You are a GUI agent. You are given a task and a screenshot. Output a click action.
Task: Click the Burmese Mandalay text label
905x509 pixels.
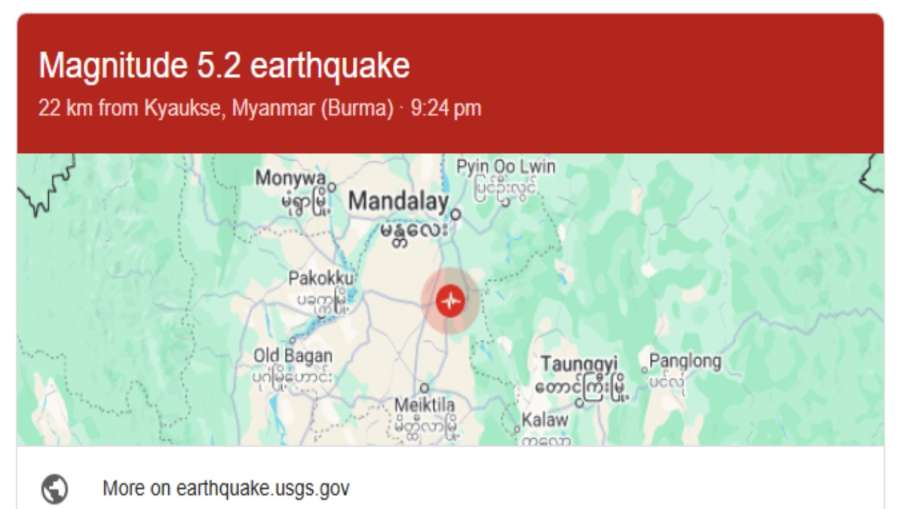(x=414, y=233)
